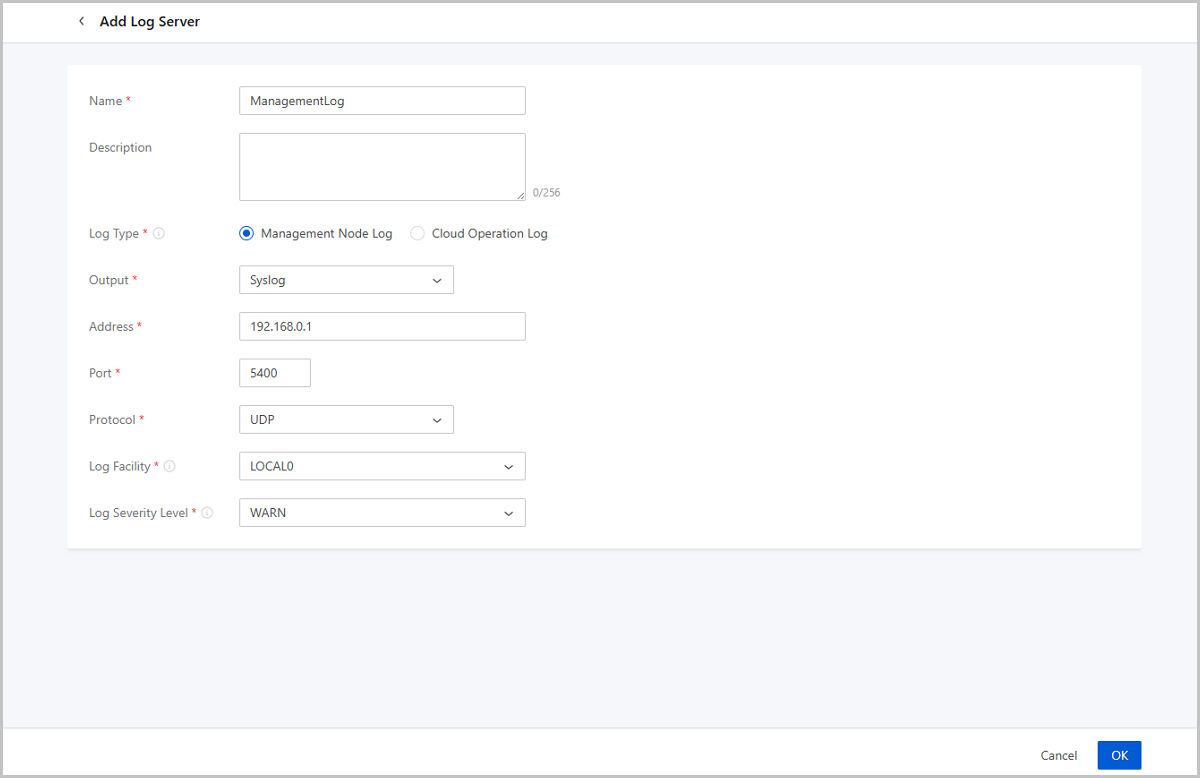Click inside the Description text area

pyautogui.click(x=382, y=166)
